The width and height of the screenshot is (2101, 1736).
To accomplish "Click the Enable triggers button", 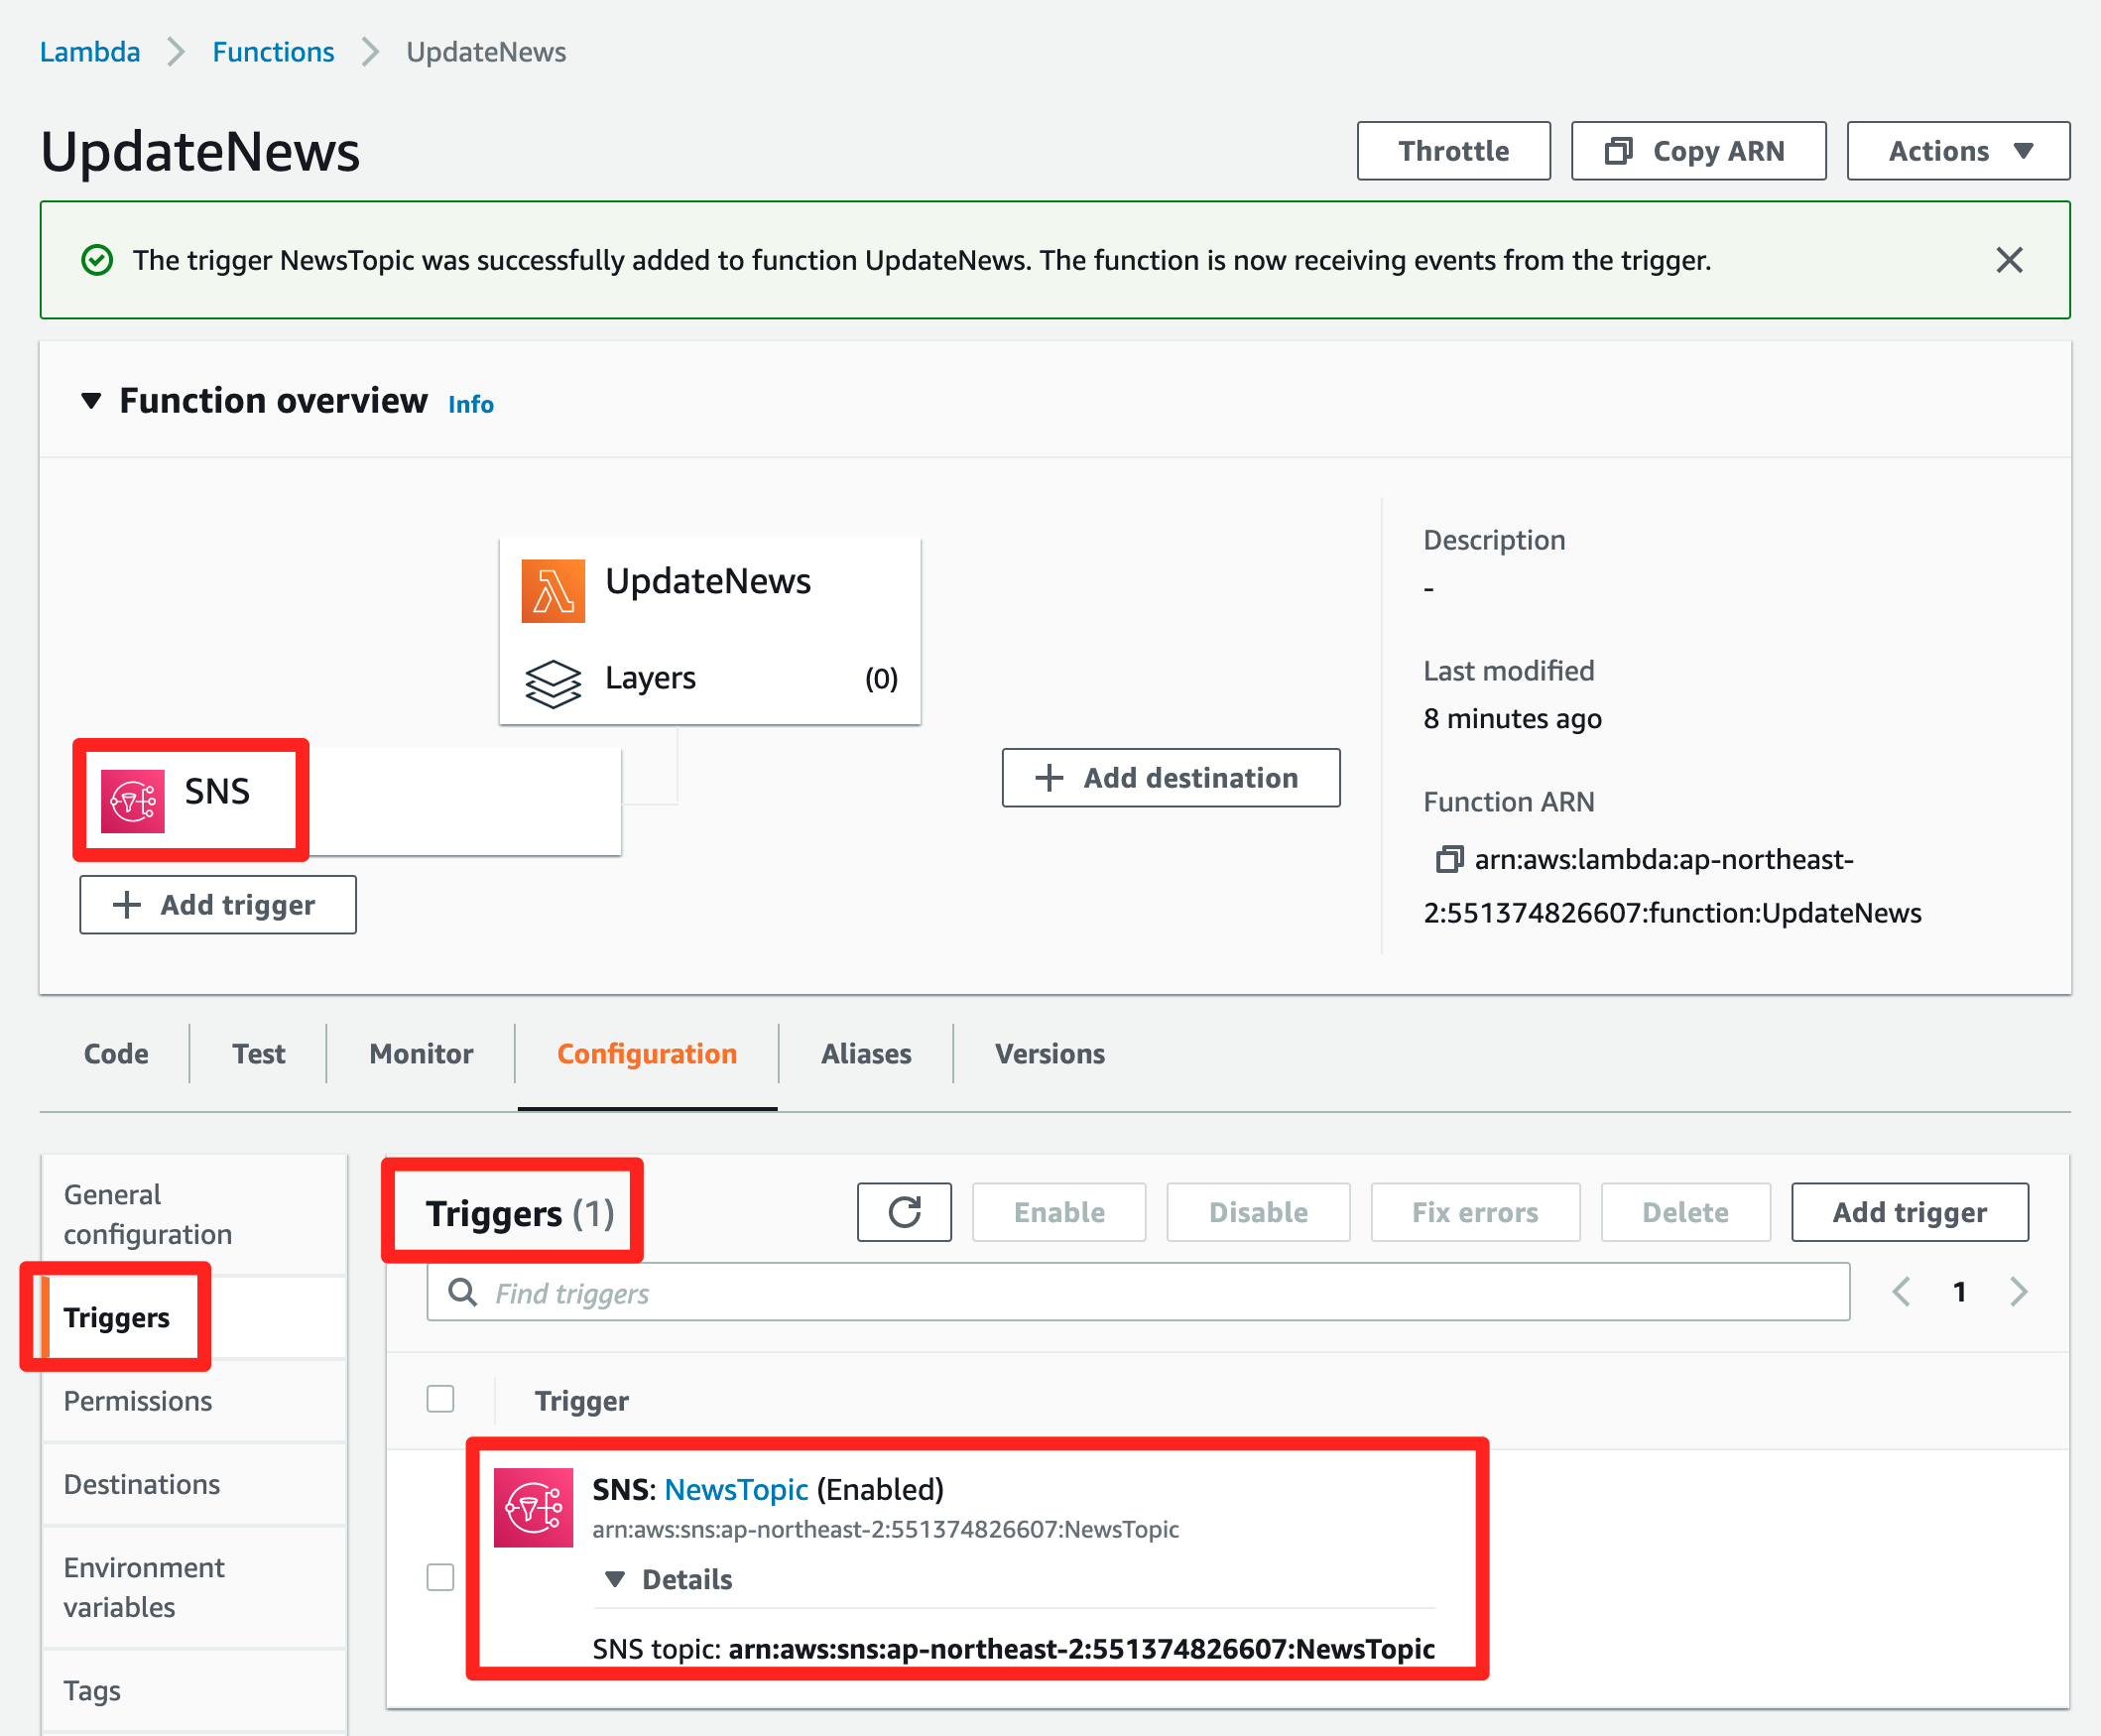I will click(1059, 1212).
